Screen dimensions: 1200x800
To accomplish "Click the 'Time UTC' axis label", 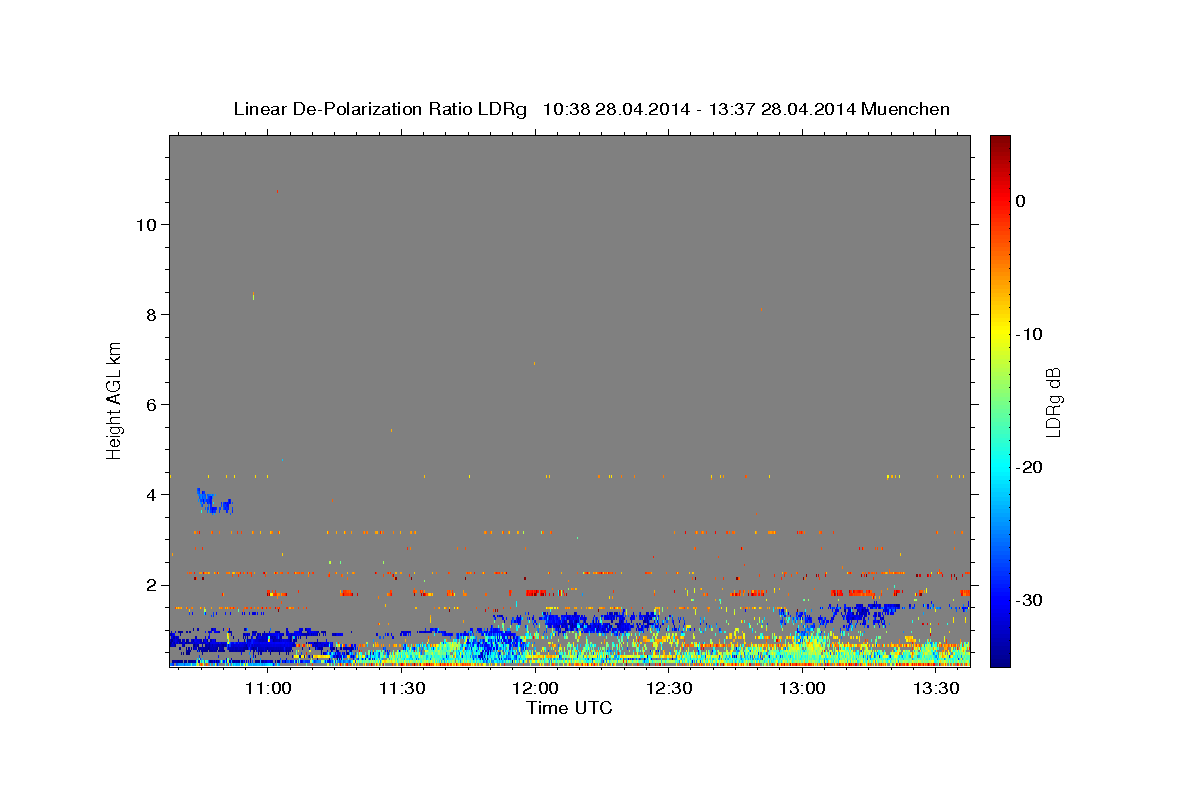I will click(x=569, y=708).
